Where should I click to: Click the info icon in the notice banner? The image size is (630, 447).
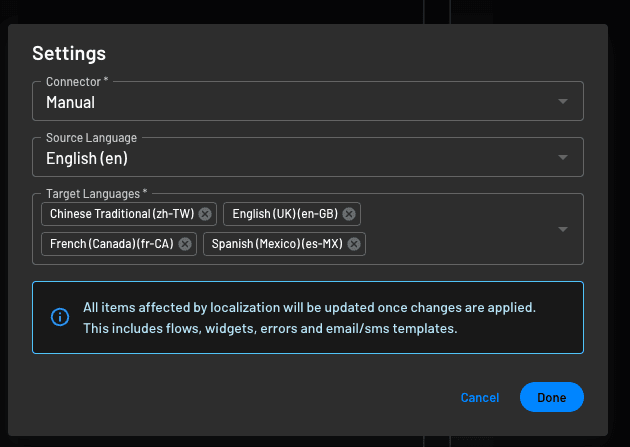pyautogui.click(x=60, y=317)
